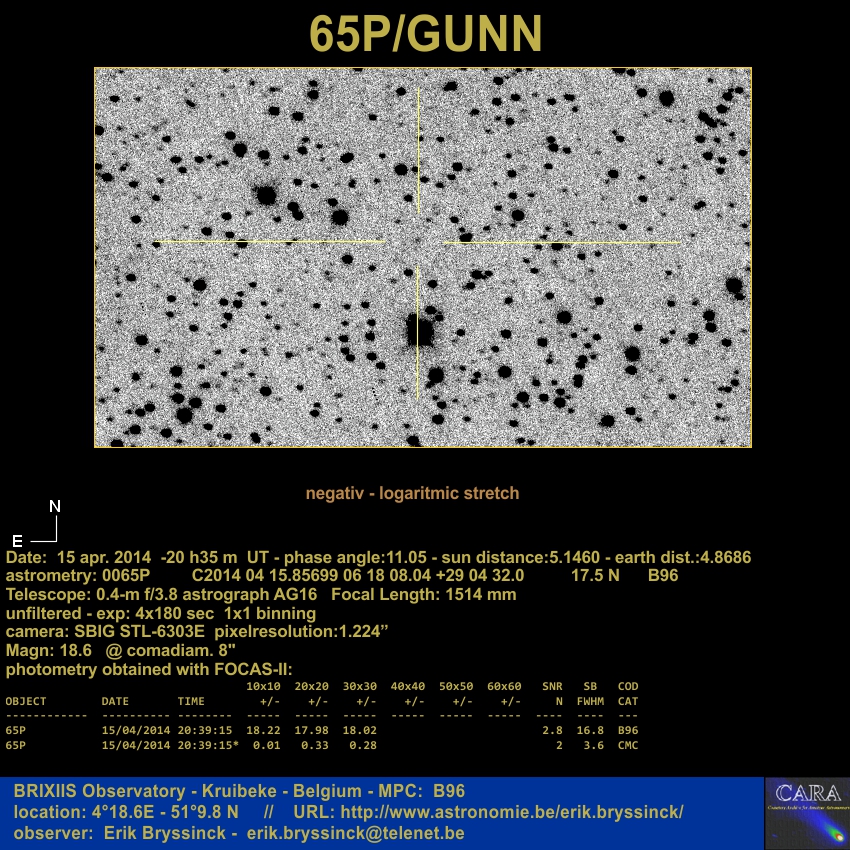850x850 pixels.
Task: Click the 17.98 value under 20x20
Action: [312, 731]
